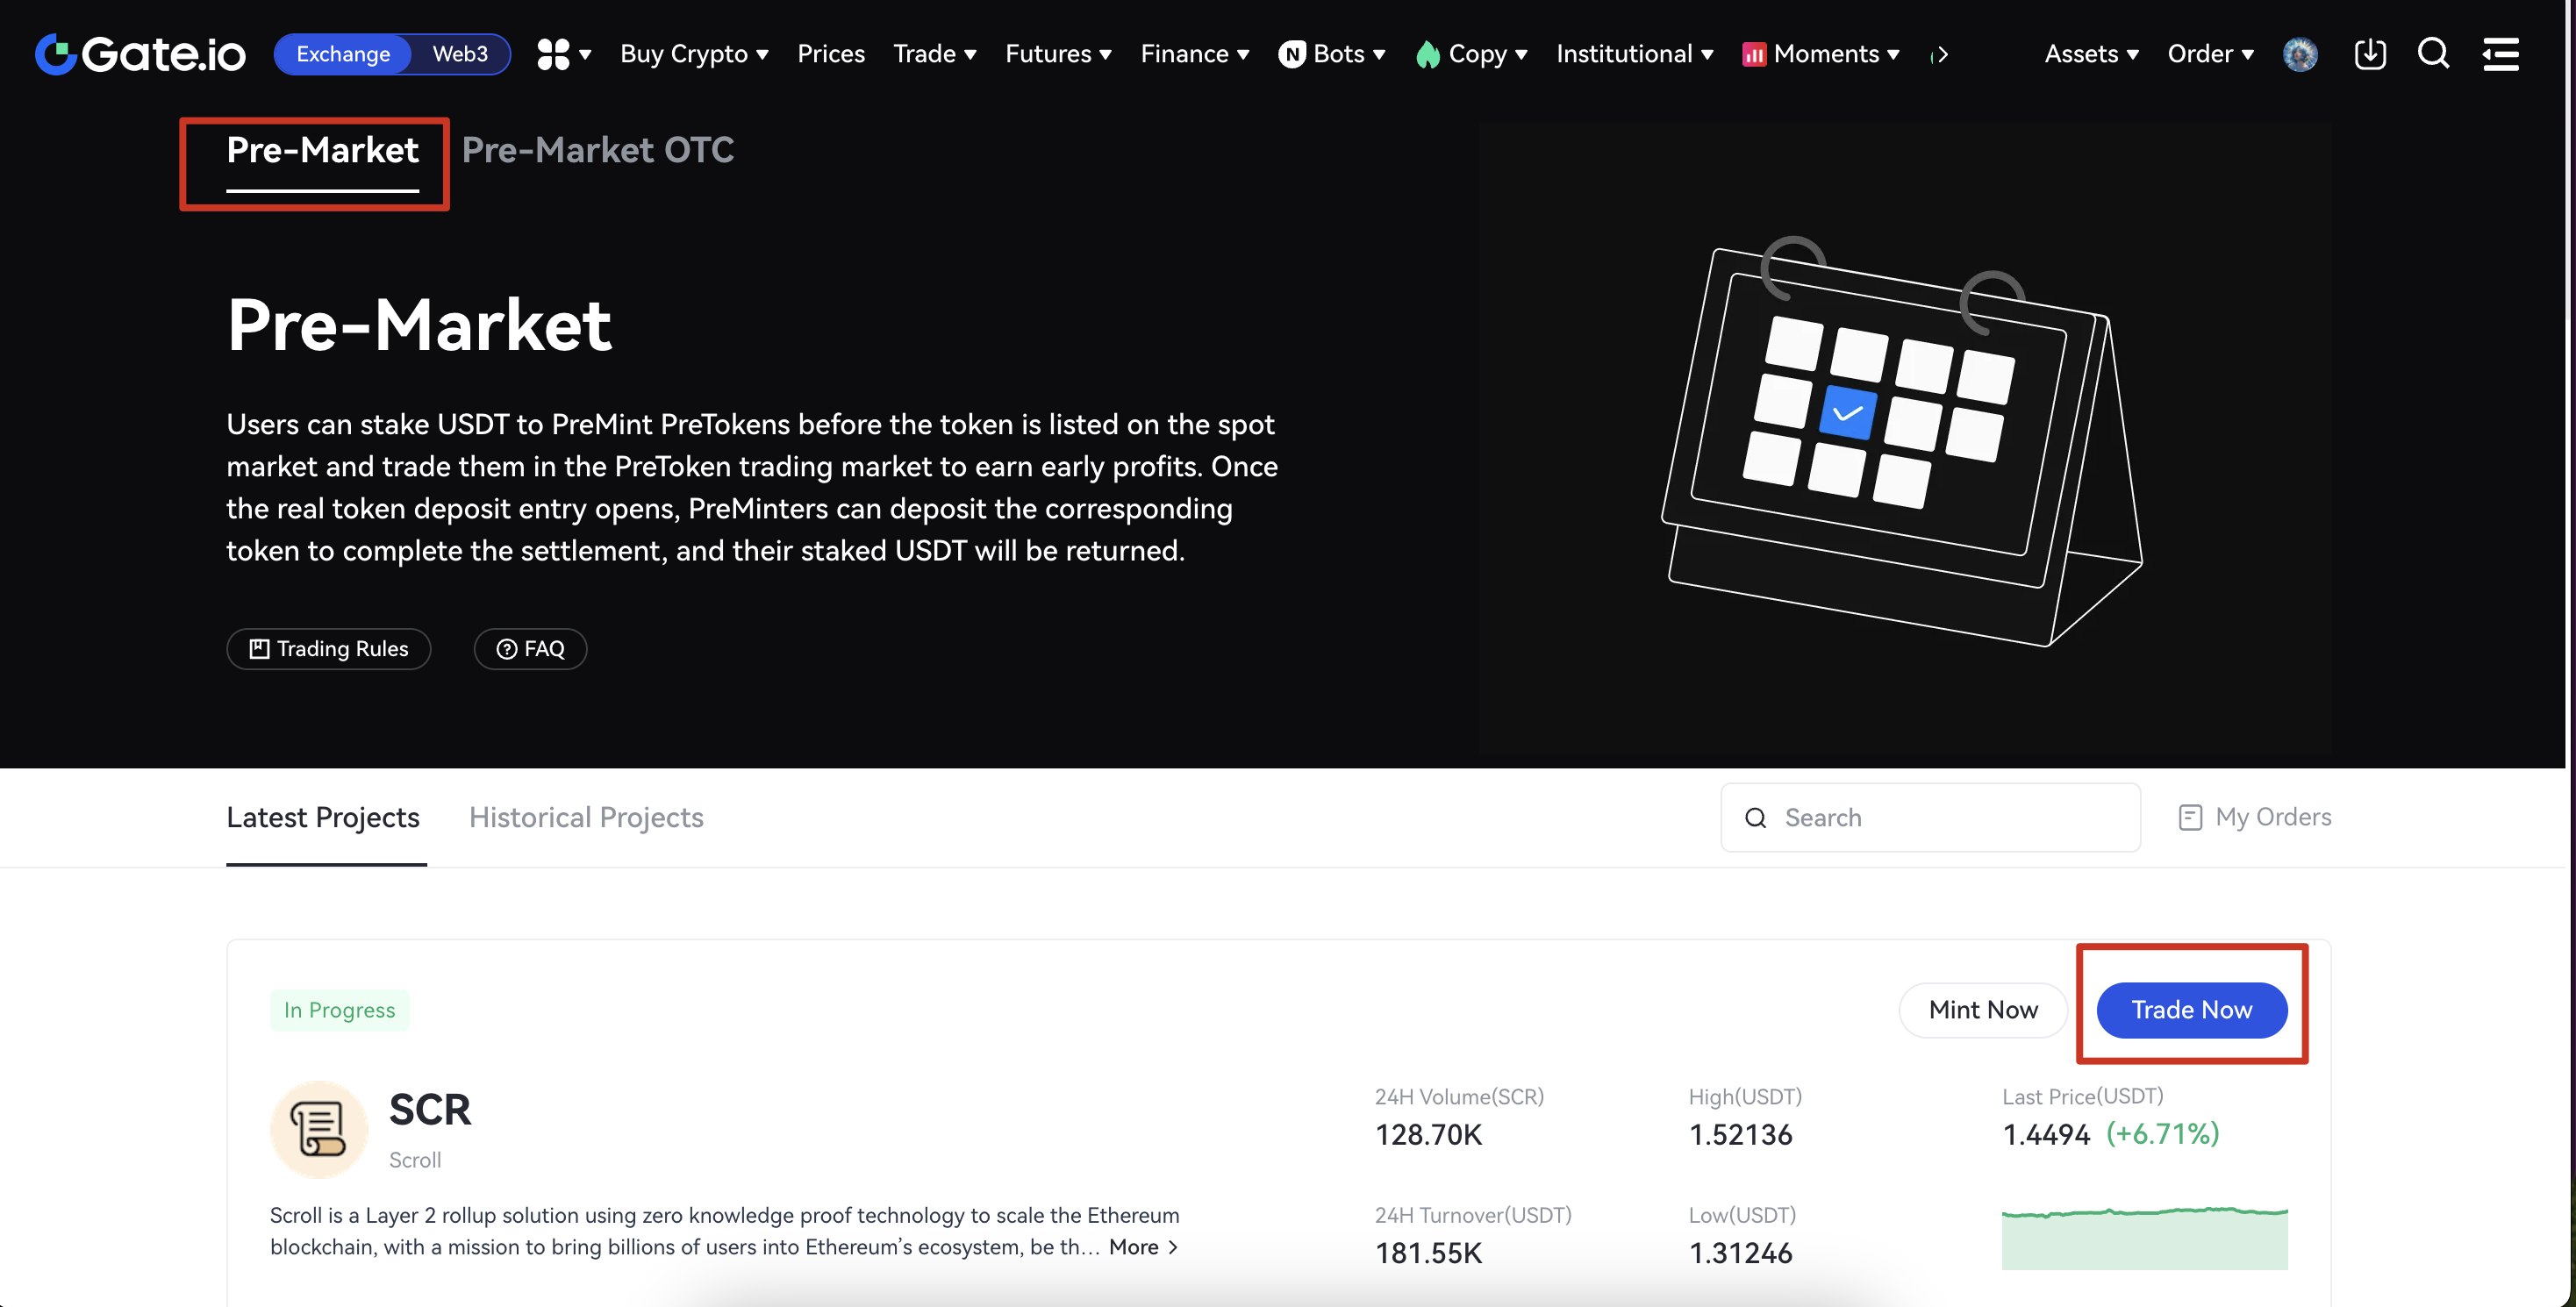Image resolution: width=2576 pixels, height=1307 pixels.
Task: Click the SCR Scroll token logo
Action: (319, 1129)
